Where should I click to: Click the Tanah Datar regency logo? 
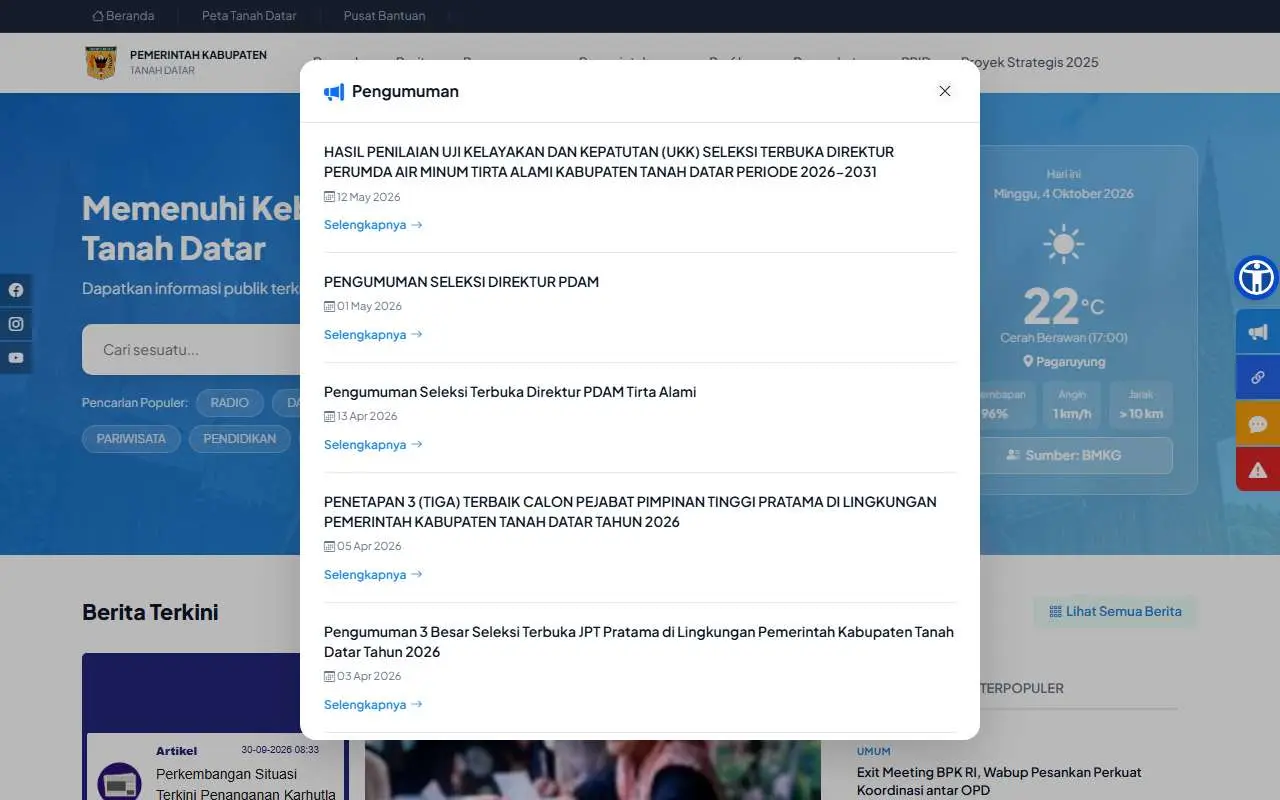tap(101, 62)
